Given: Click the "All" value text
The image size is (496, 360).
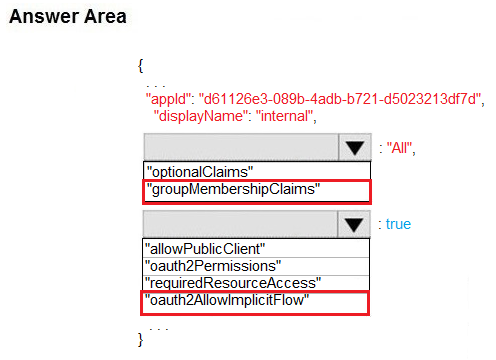Looking at the screenshot, I should pos(399,148).
